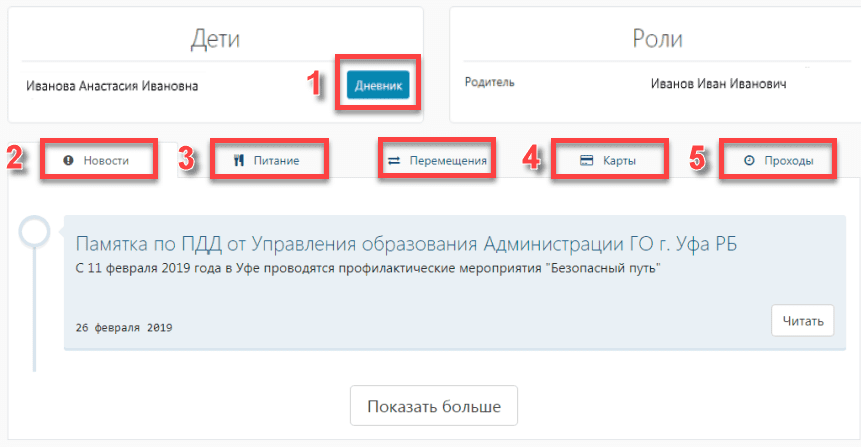The width and height of the screenshot is (861, 447).
Task: Click the news date 26 февраля 2019
Action: [124, 327]
